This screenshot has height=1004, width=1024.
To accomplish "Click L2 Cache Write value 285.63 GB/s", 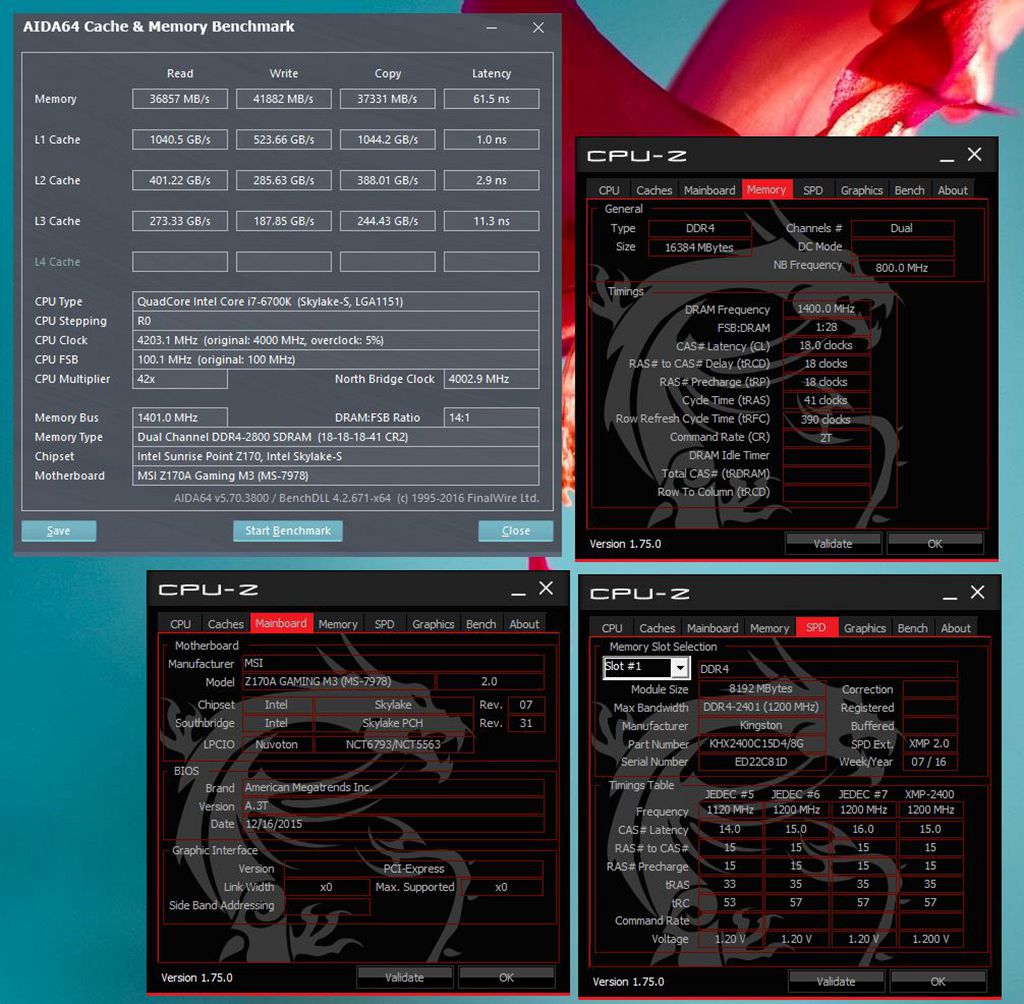I will click(x=283, y=180).
